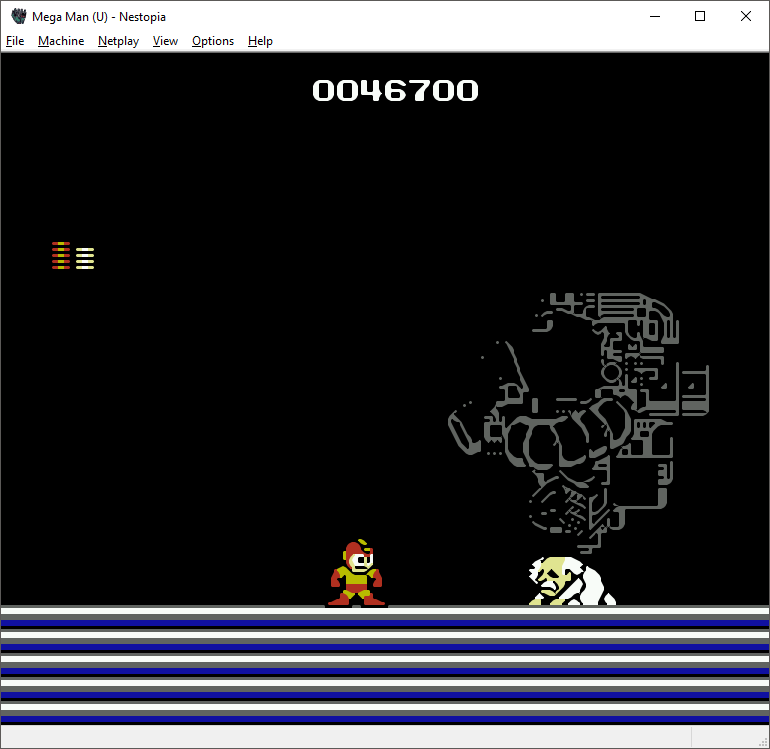Screen dimensions: 770x749
Task: Close the Nestopia window
Action: tap(745, 16)
